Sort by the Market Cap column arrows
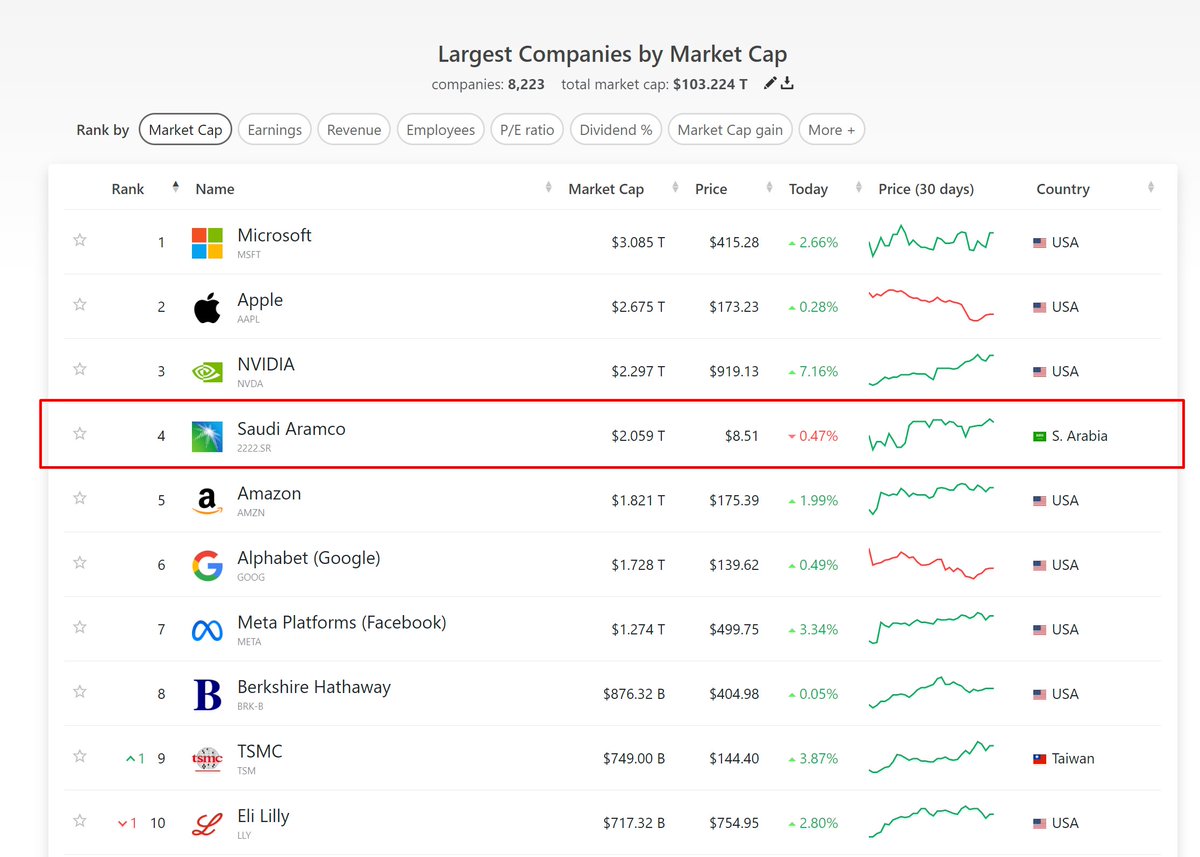This screenshot has height=857, width=1200. [x=674, y=188]
